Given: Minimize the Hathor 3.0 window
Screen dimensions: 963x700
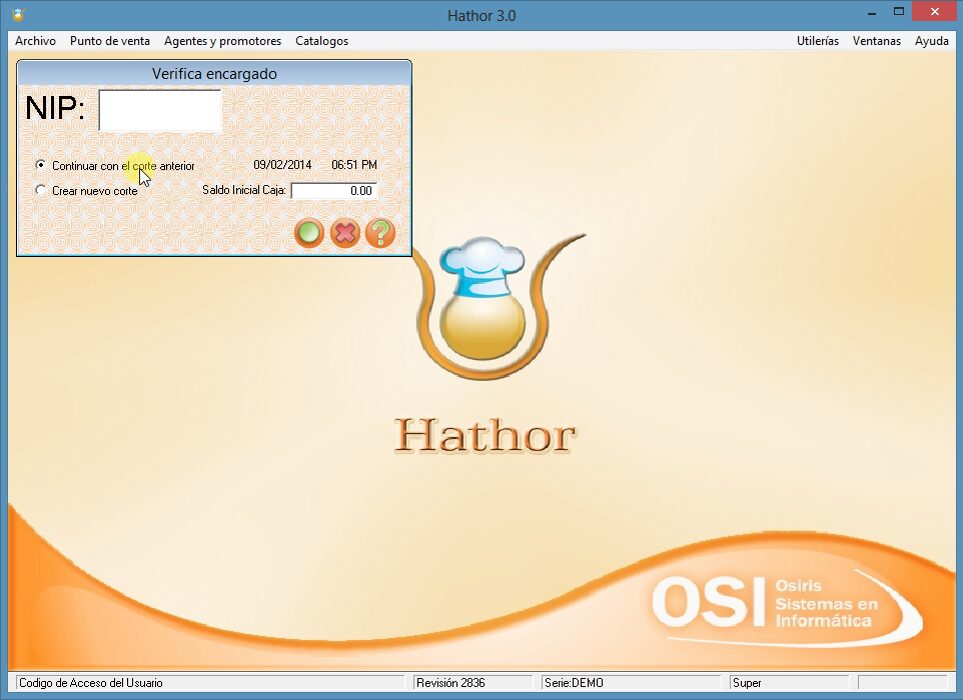Looking at the screenshot, I should click(871, 13).
